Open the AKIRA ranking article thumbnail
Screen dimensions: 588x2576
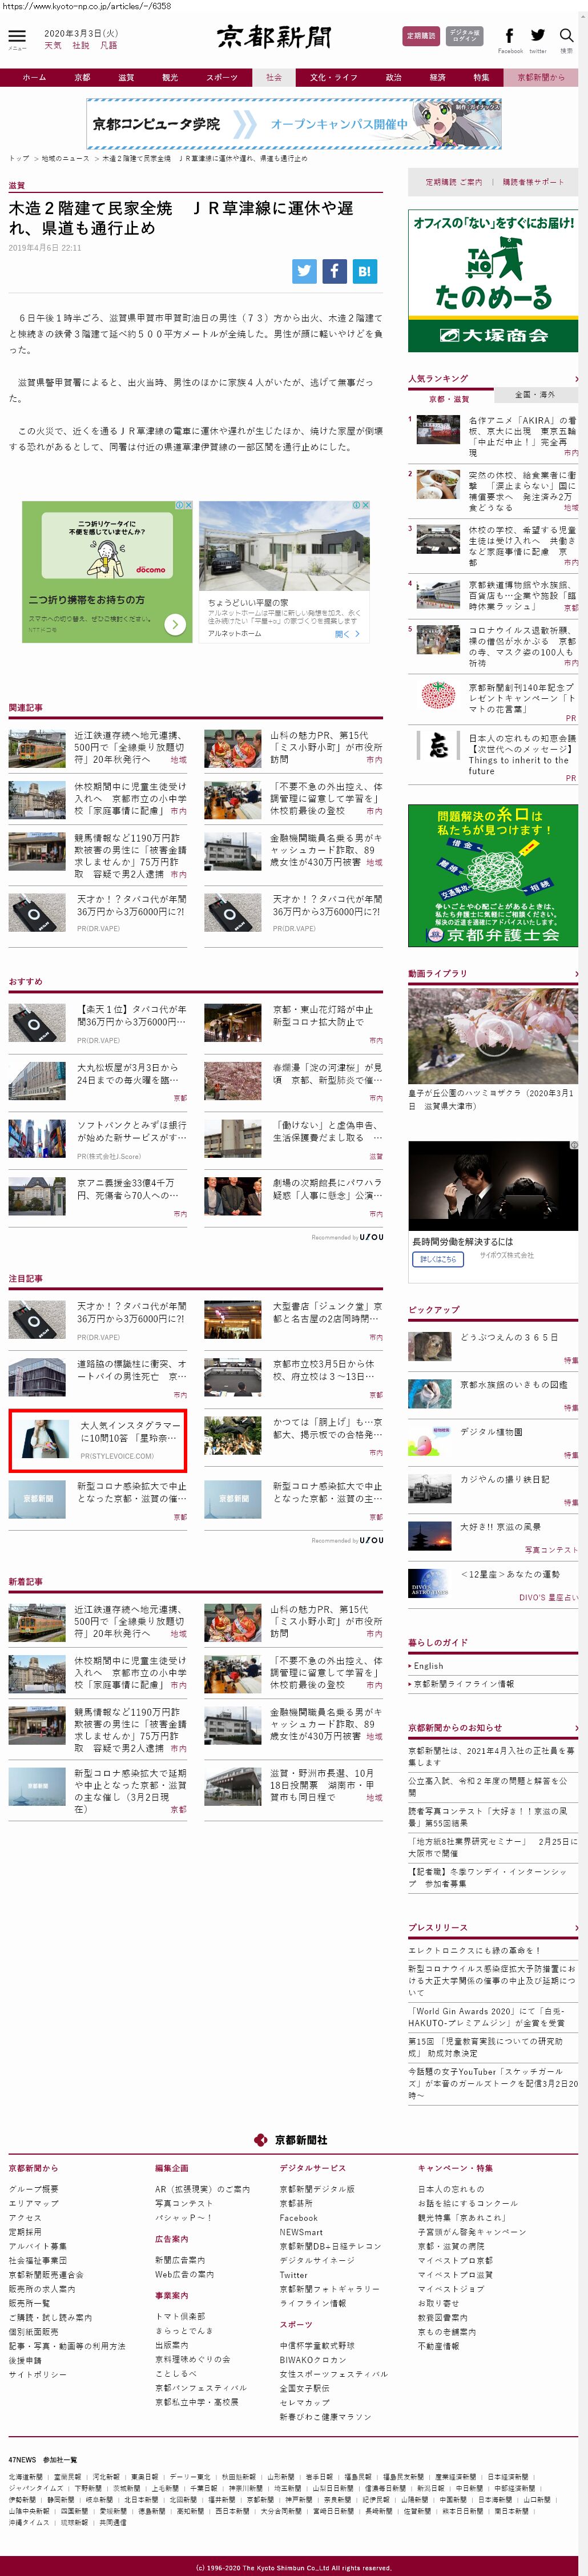438,430
